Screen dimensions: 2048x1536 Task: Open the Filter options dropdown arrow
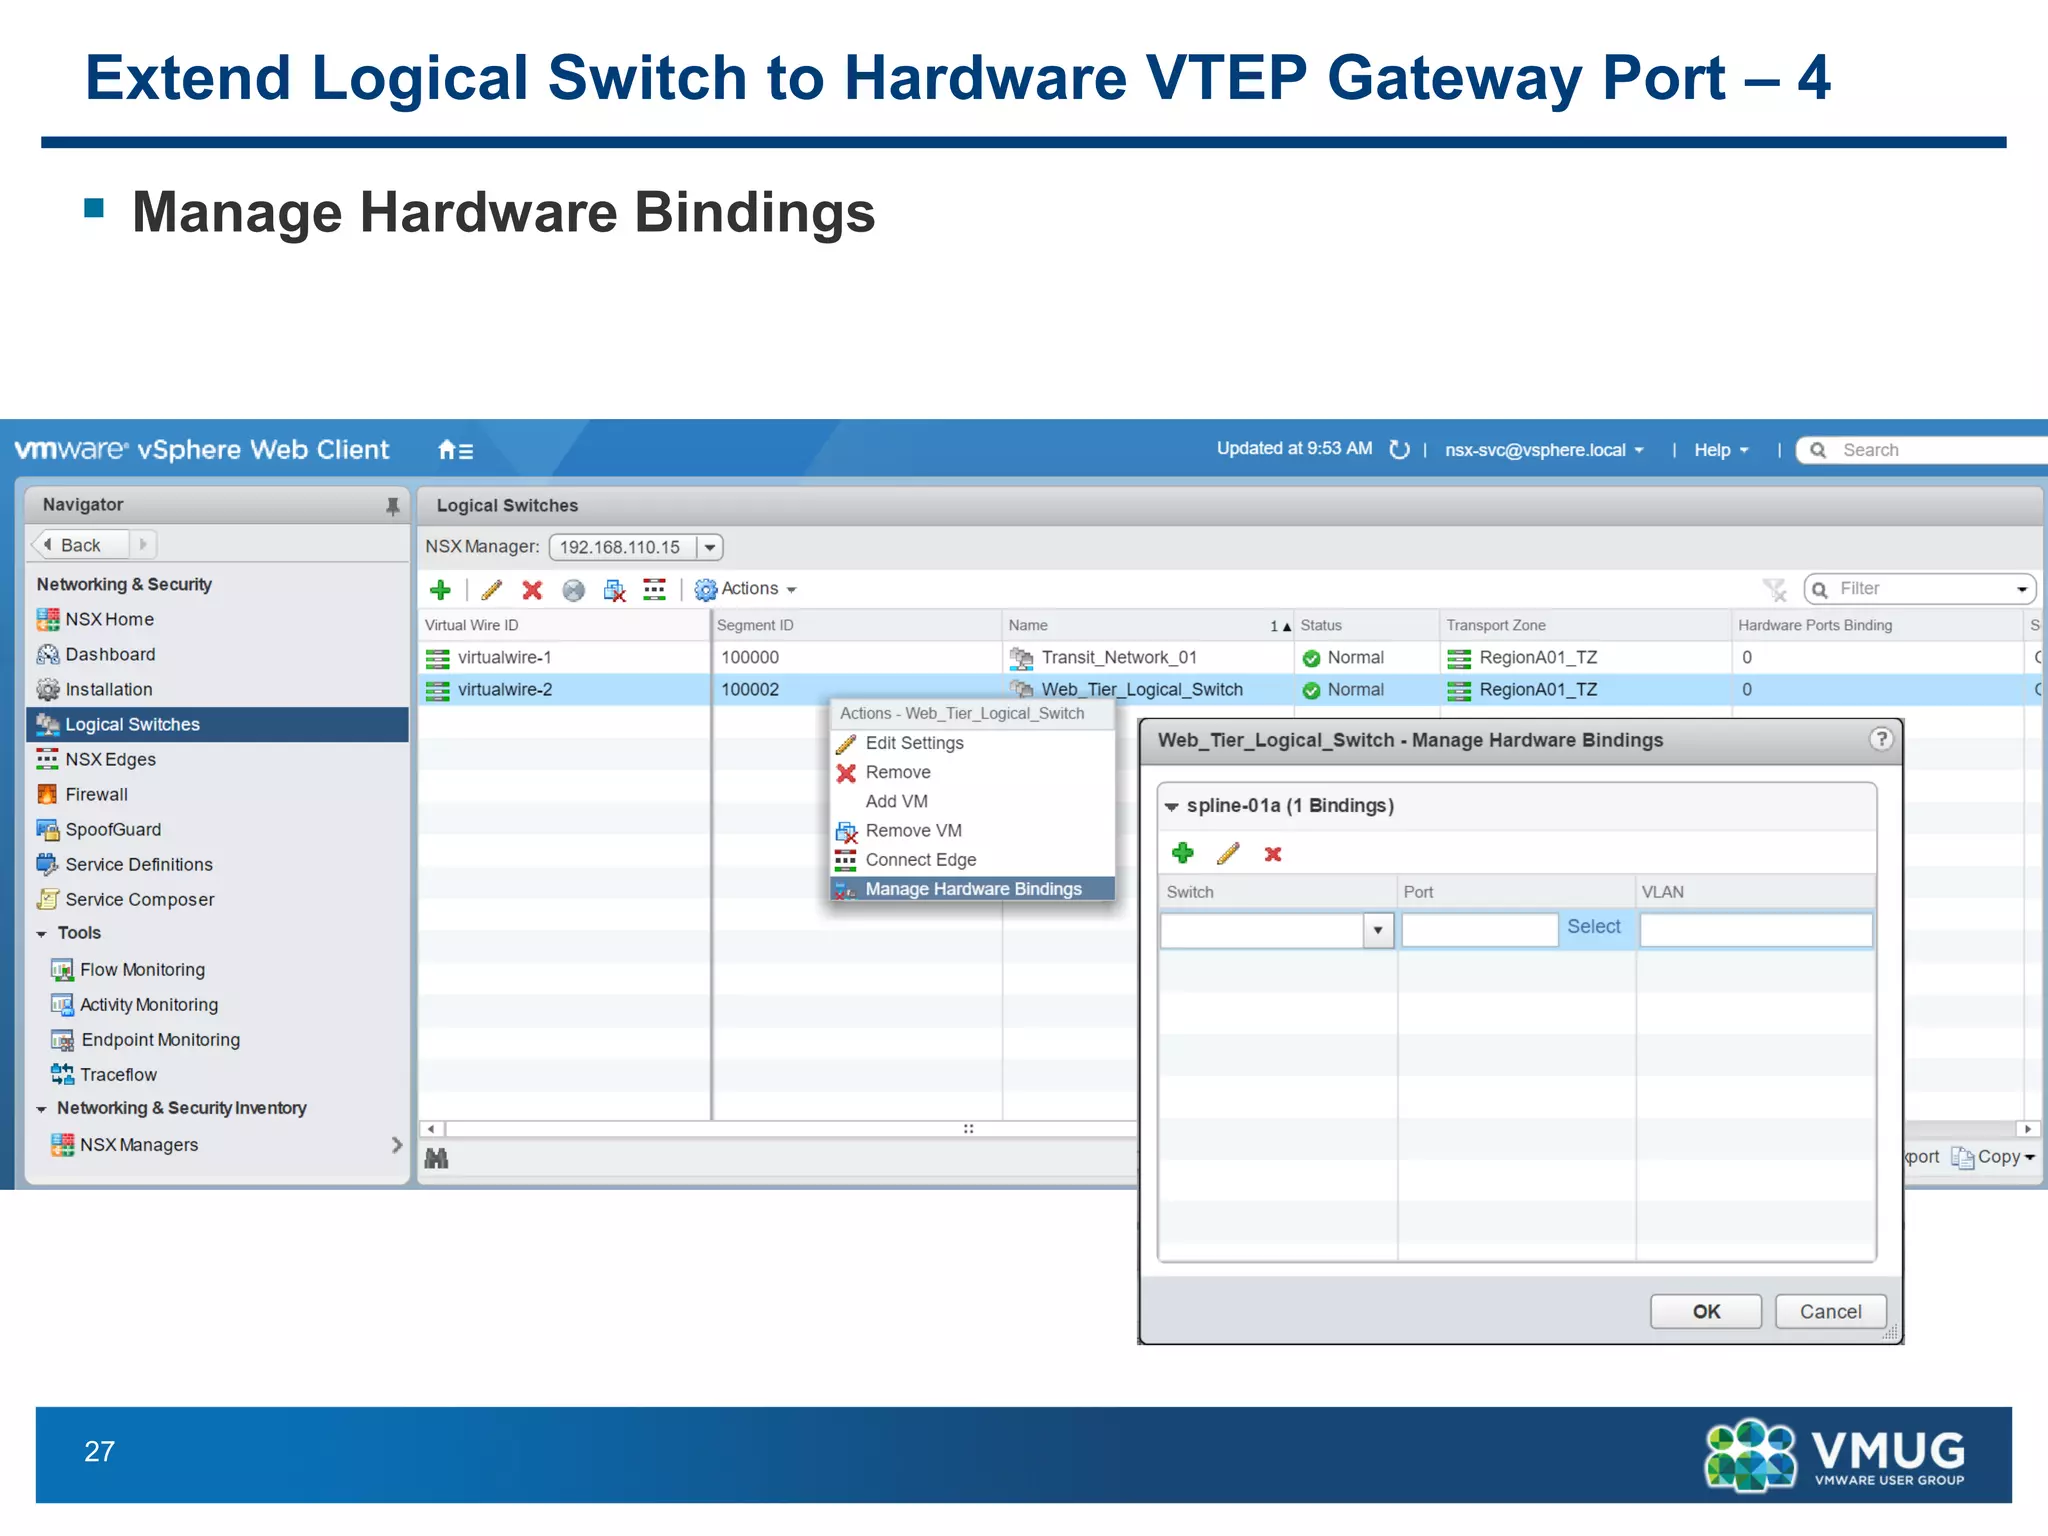tap(2021, 589)
